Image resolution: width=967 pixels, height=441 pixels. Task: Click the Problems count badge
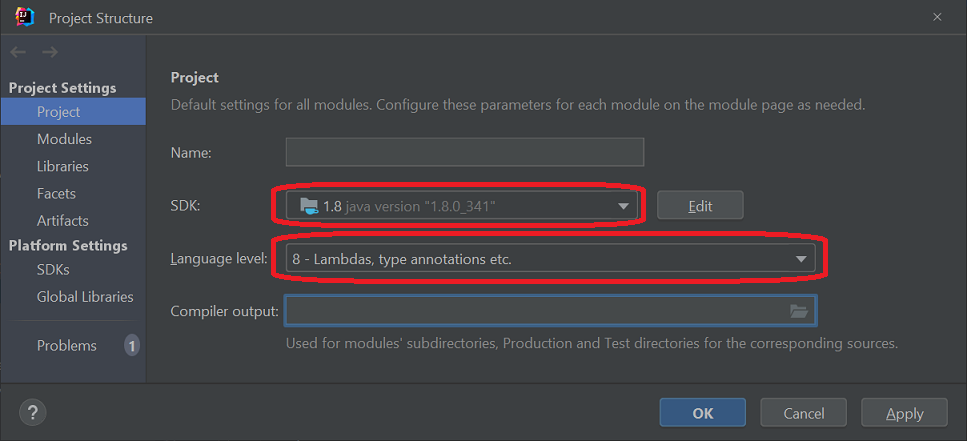pyautogui.click(x=131, y=346)
